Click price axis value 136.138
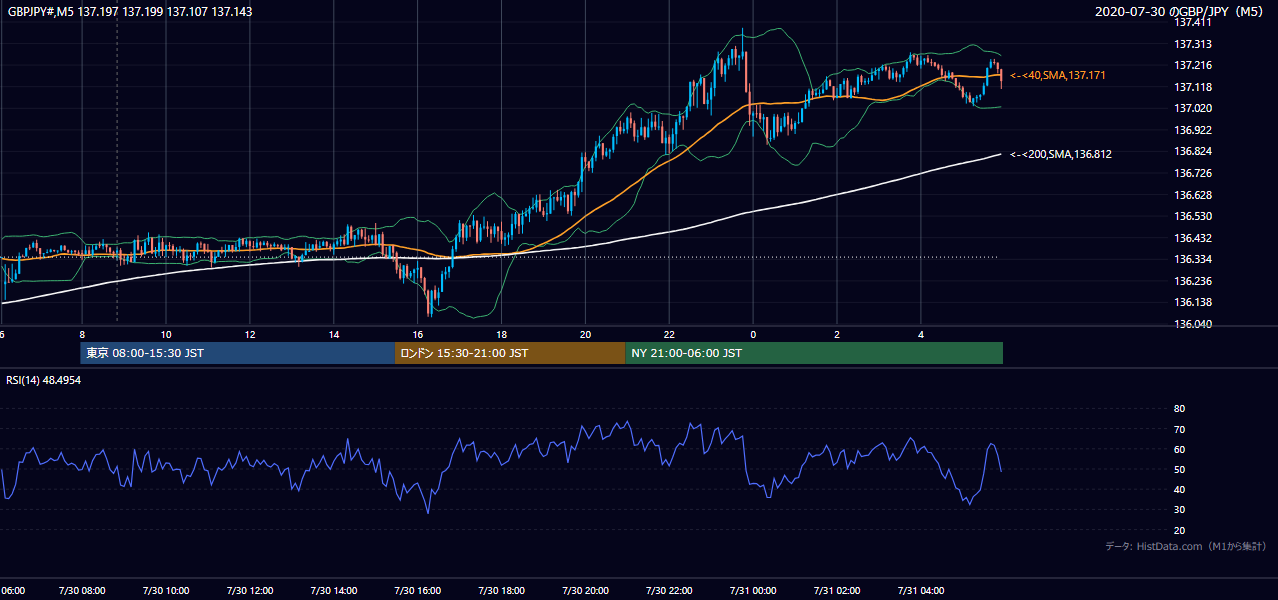The width and height of the screenshot is (1278, 600). tap(1193, 302)
